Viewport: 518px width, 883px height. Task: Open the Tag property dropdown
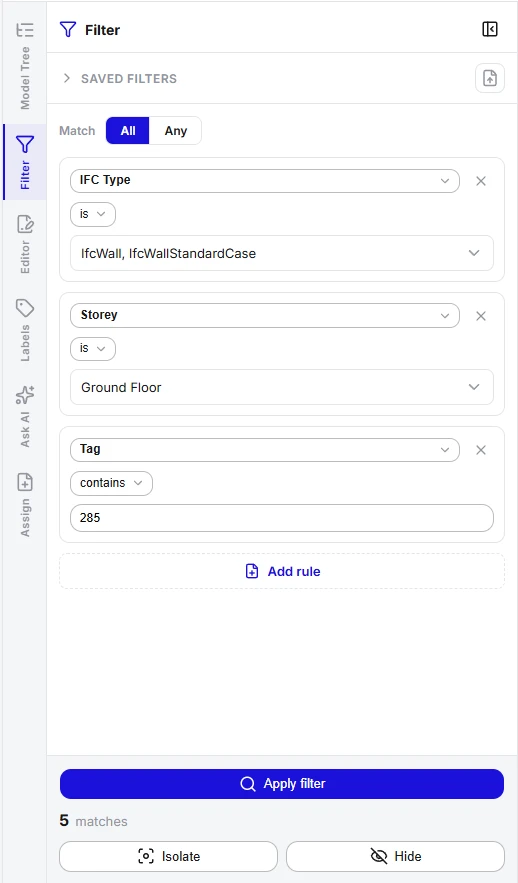[265, 449]
